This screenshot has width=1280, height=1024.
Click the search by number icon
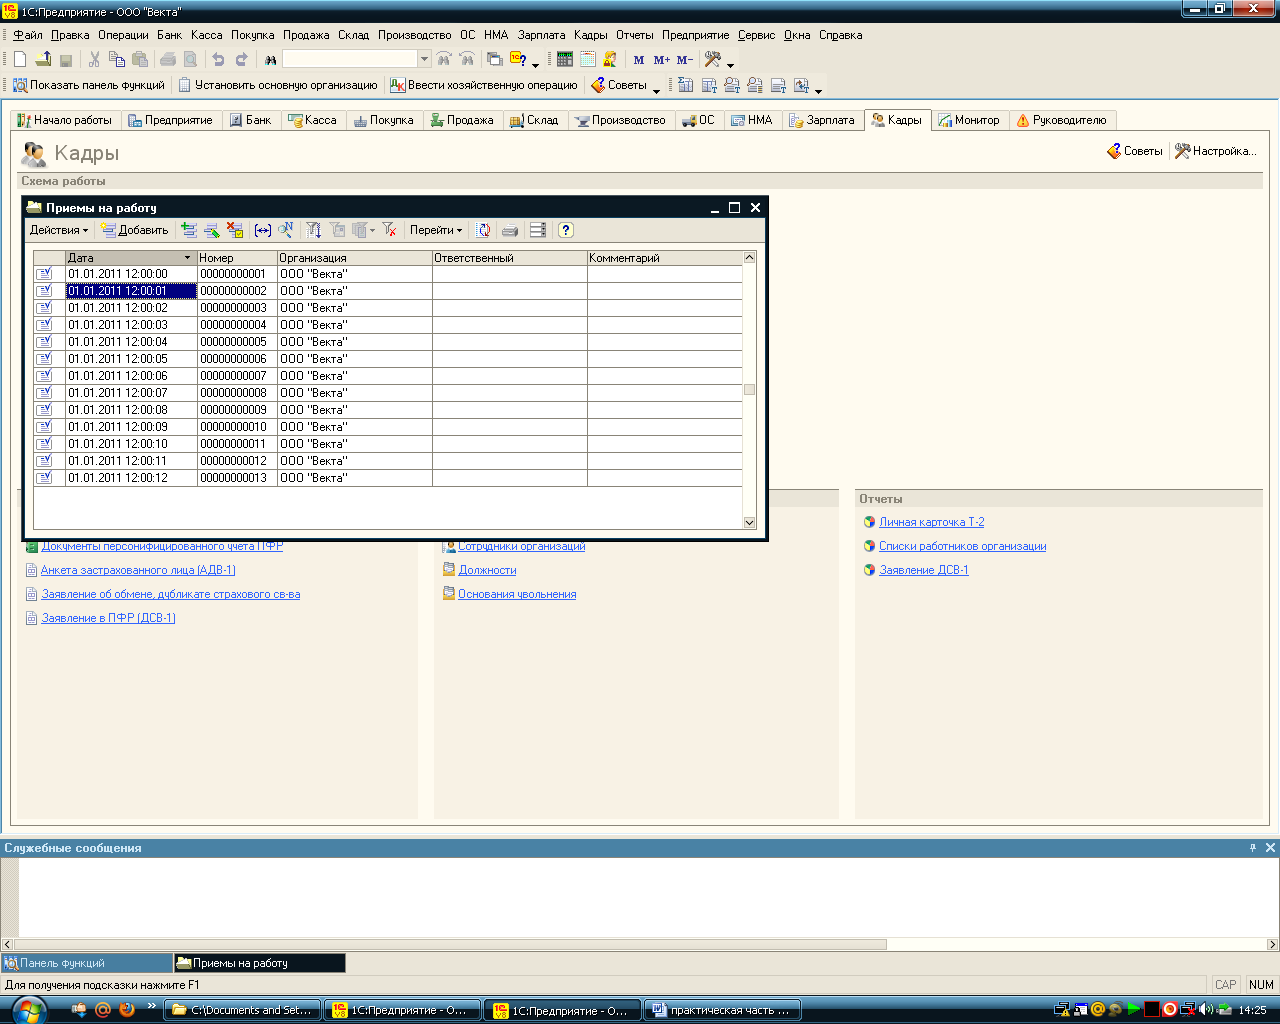click(286, 230)
